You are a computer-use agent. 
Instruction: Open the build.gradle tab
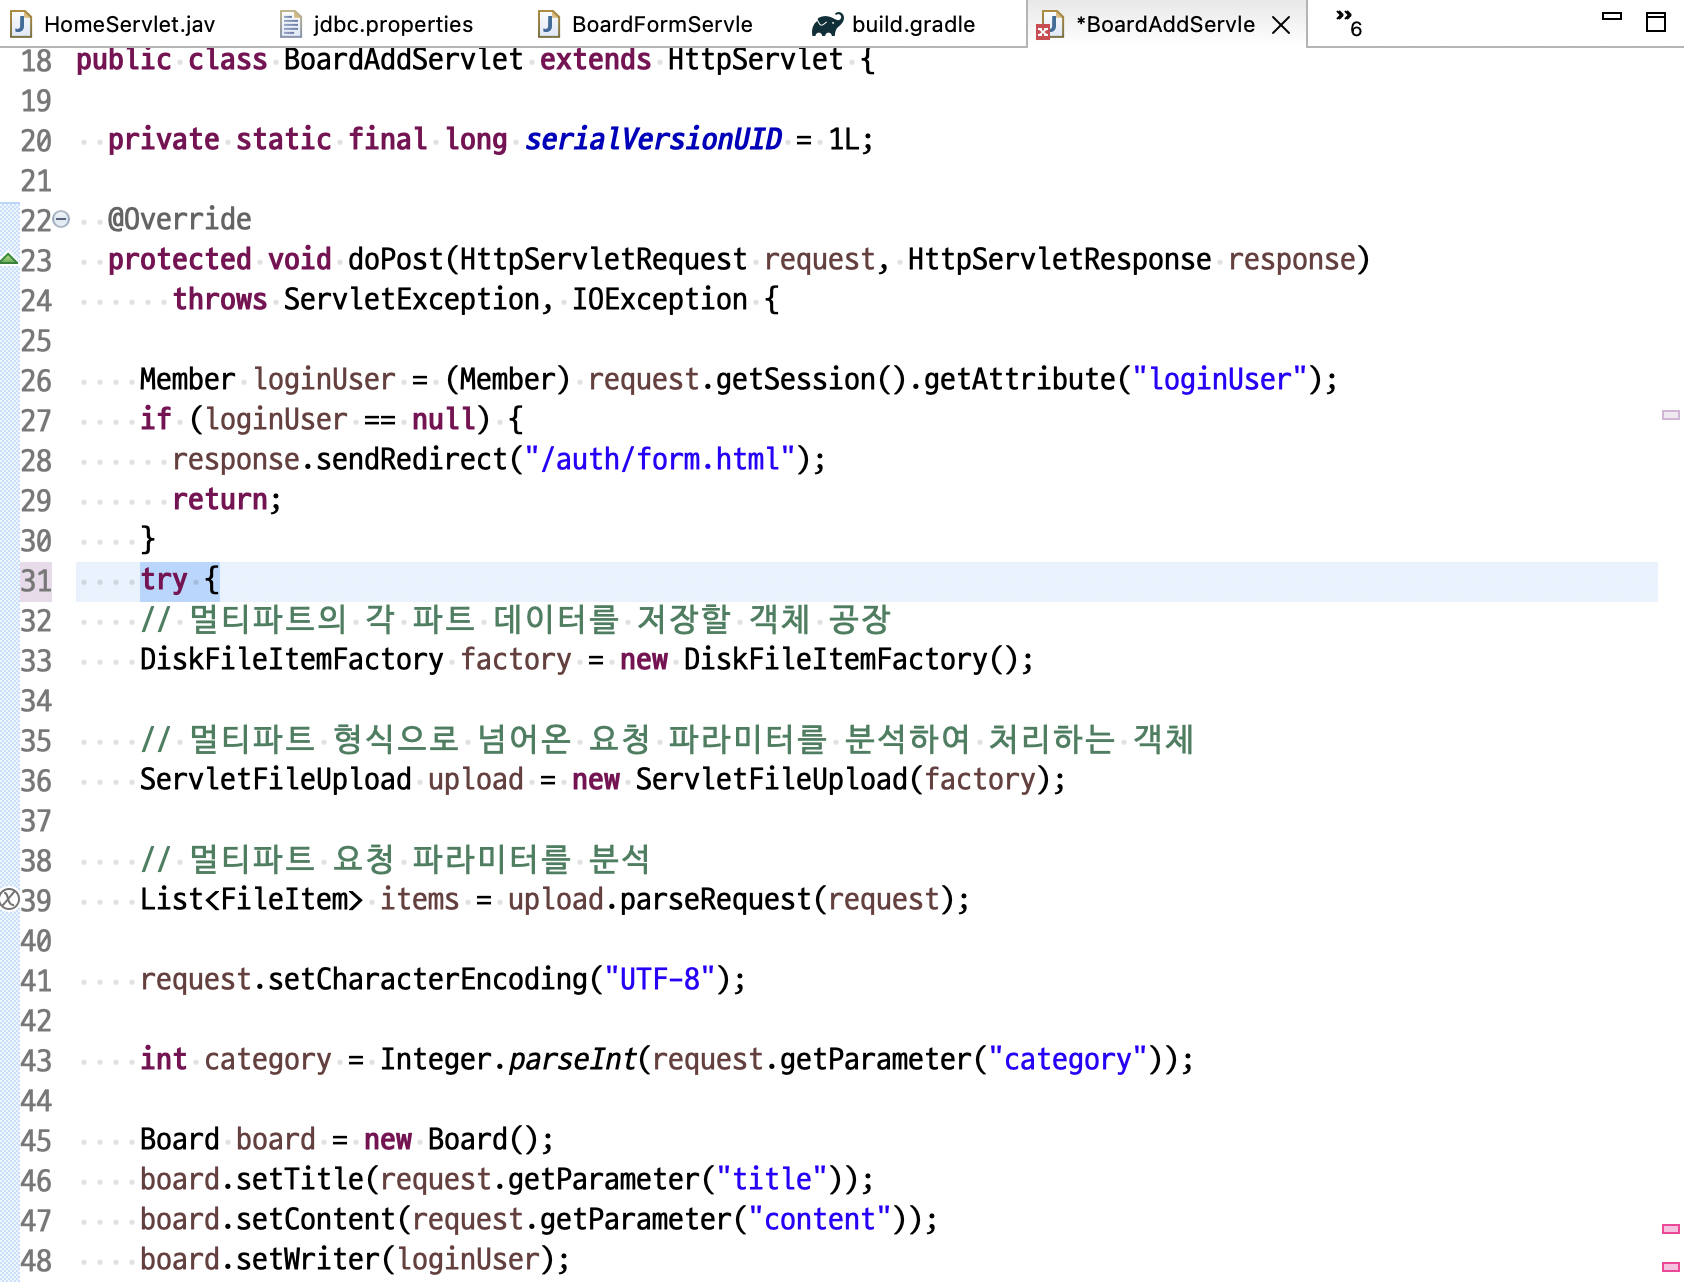(x=894, y=24)
